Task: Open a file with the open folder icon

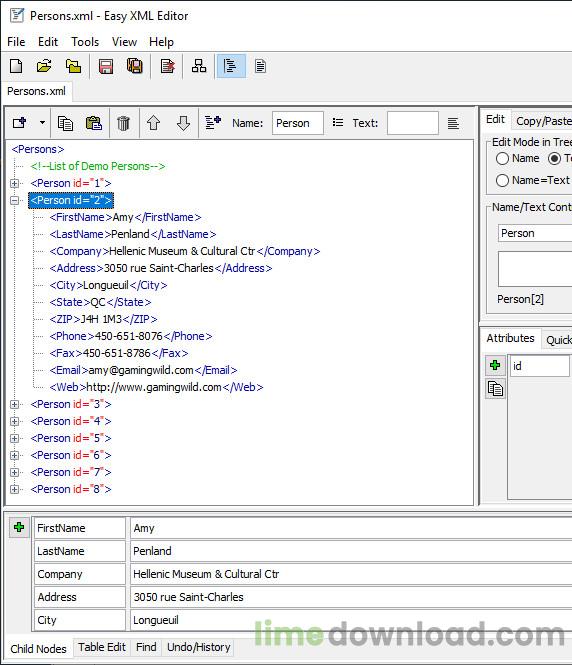Action: tap(44, 66)
